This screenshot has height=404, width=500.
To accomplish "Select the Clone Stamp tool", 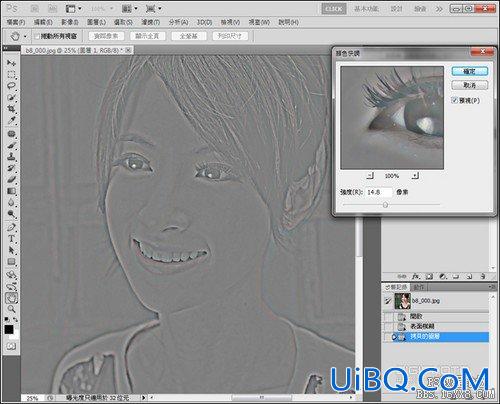I will point(11,157).
